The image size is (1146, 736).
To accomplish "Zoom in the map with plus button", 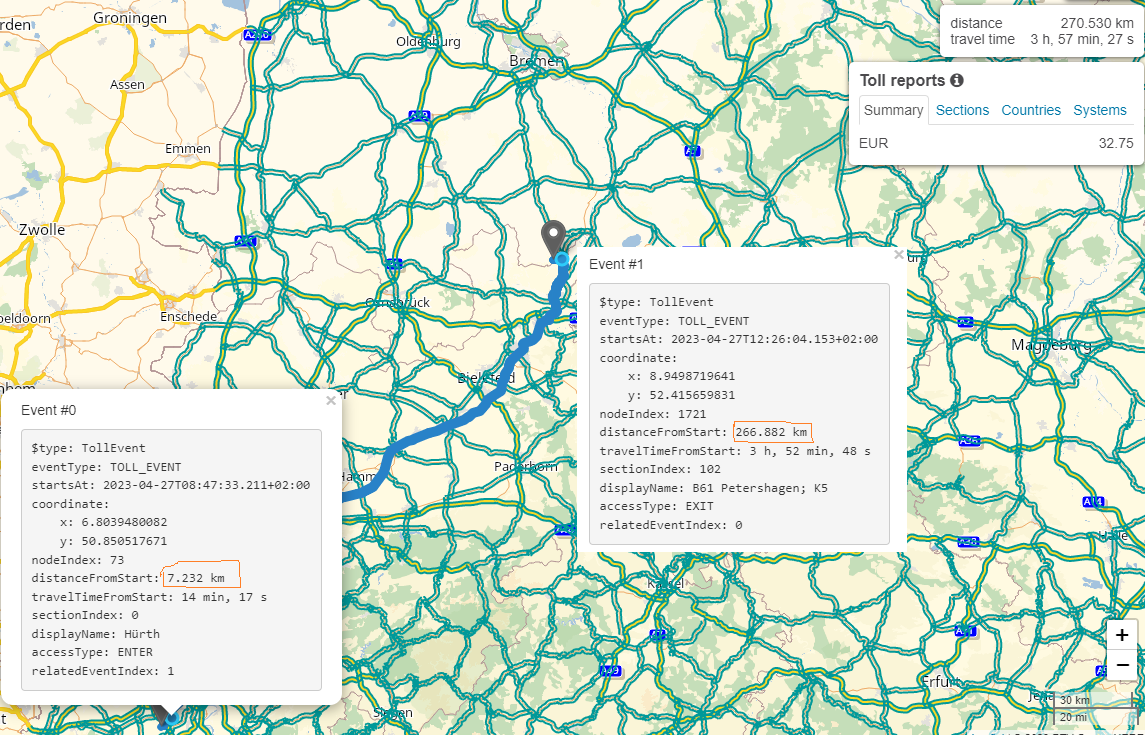I will (1122, 635).
